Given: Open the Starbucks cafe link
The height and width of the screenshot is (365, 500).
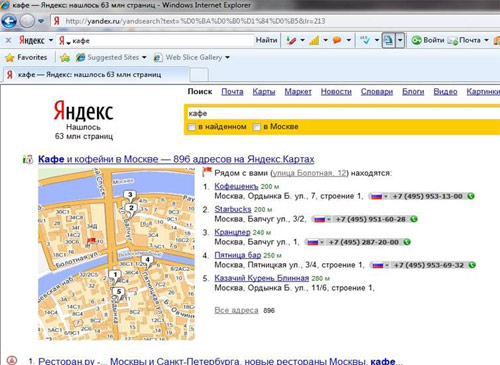Looking at the screenshot, I should pyautogui.click(x=233, y=209).
